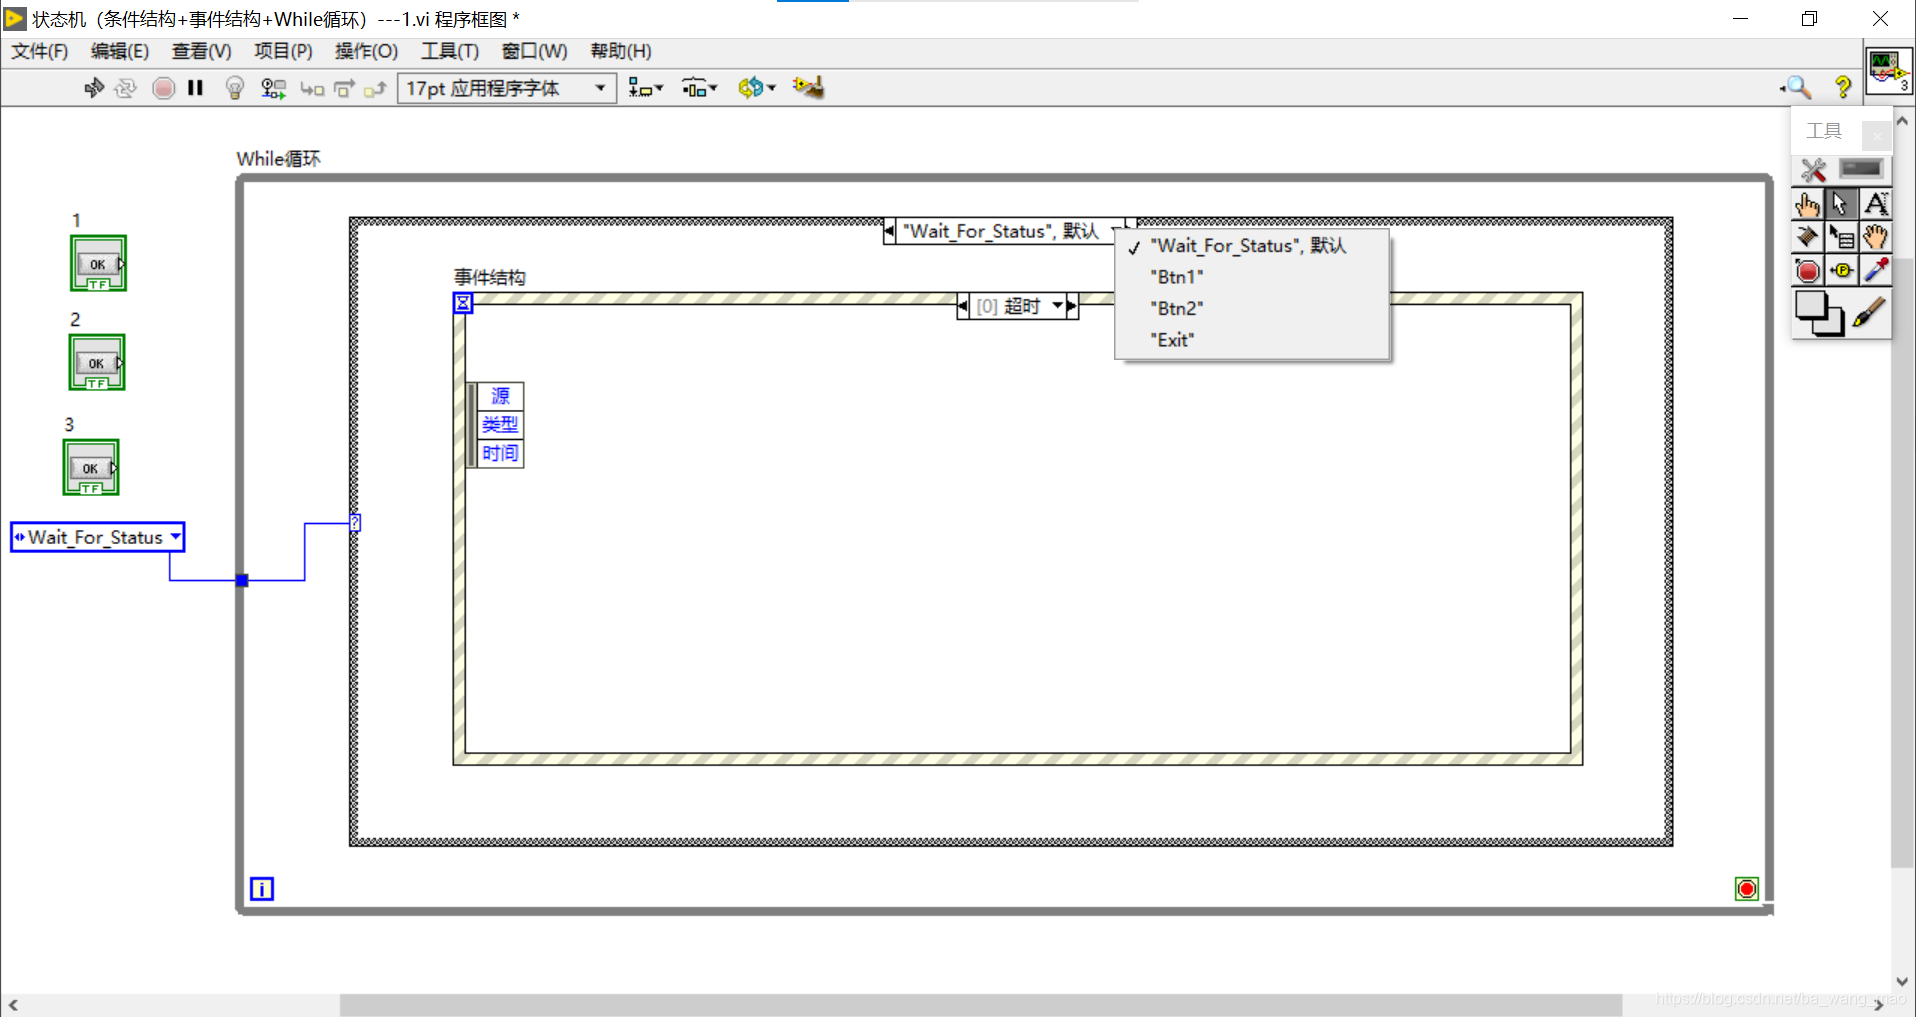Viewport: 1916px width, 1017px height.
Task: Click the While loop stop condition terminal
Action: [x=1747, y=889]
